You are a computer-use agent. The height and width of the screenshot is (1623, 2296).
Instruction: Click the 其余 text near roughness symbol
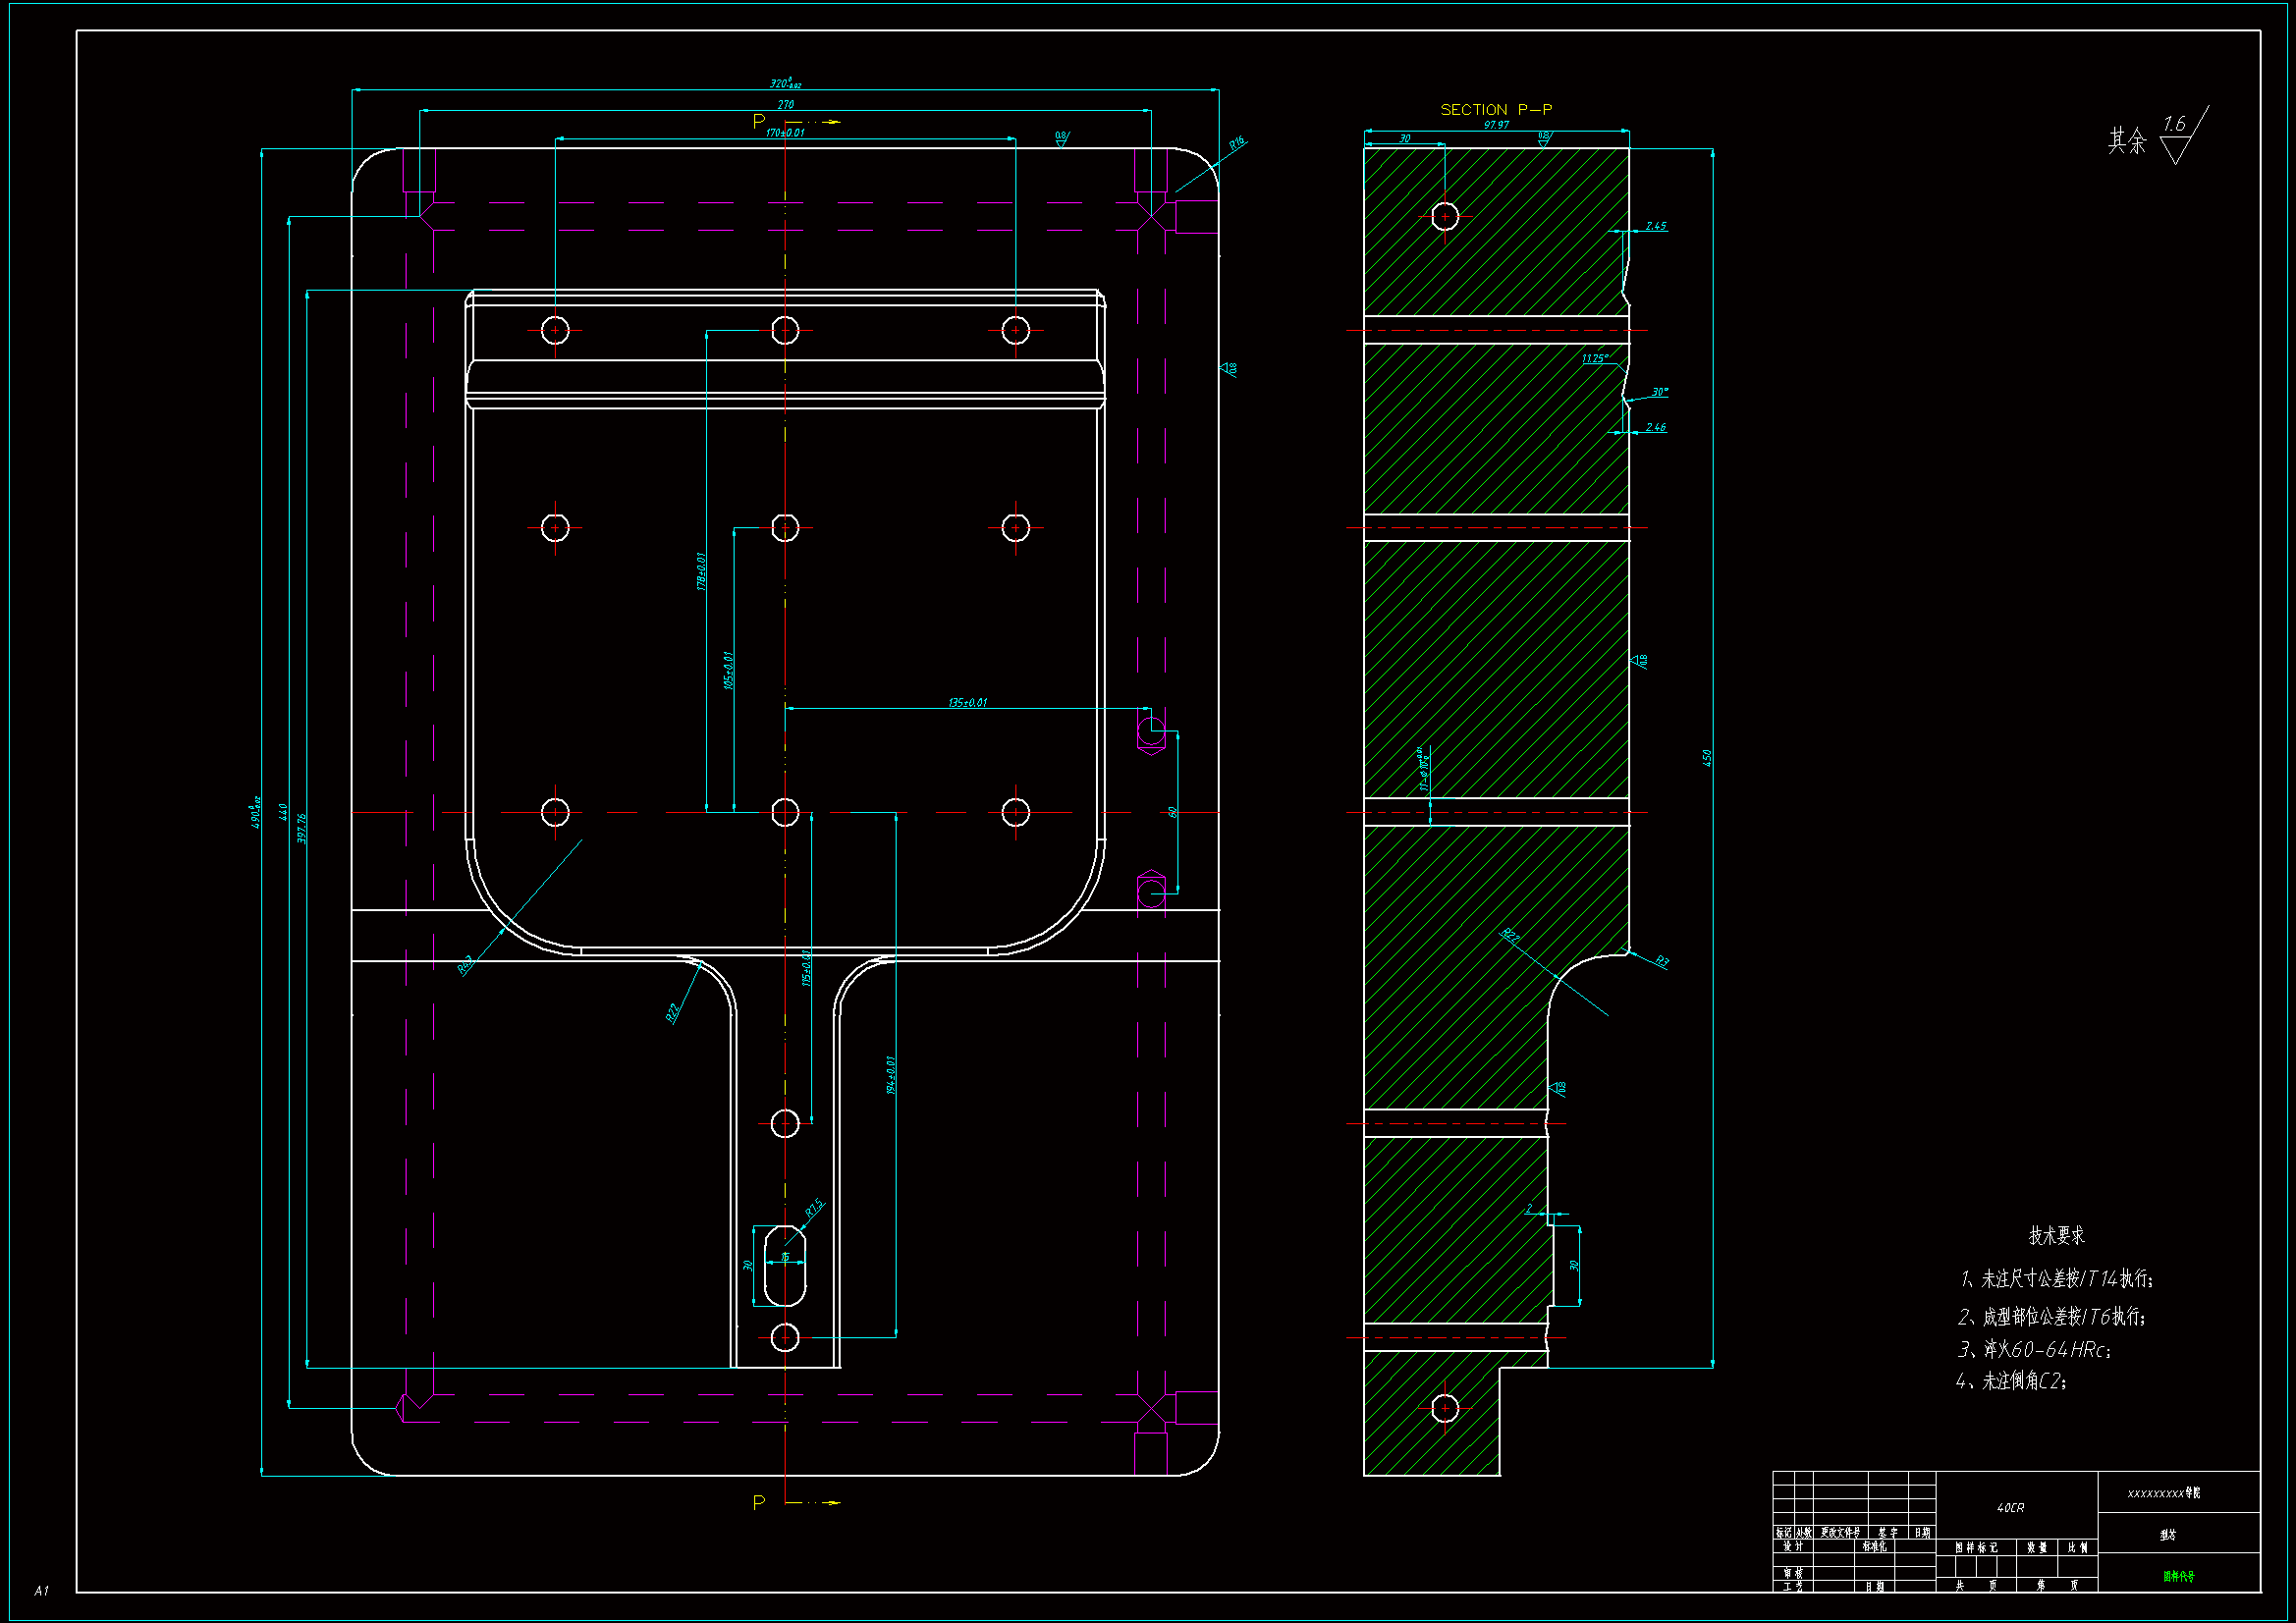pos(2126,141)
